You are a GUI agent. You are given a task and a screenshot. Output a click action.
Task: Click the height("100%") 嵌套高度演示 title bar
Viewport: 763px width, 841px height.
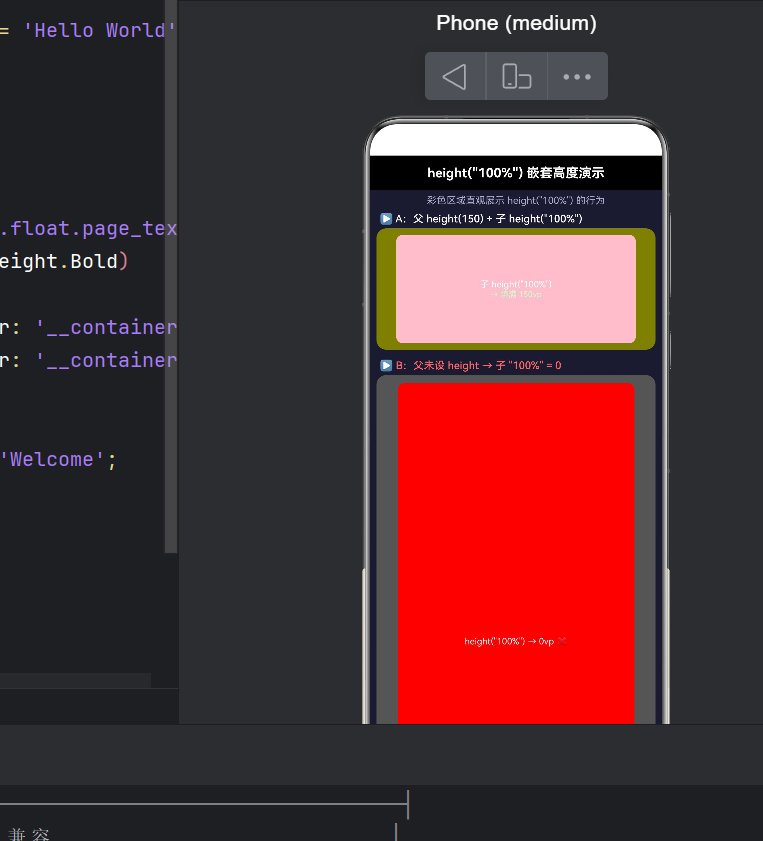click(516, 173)
